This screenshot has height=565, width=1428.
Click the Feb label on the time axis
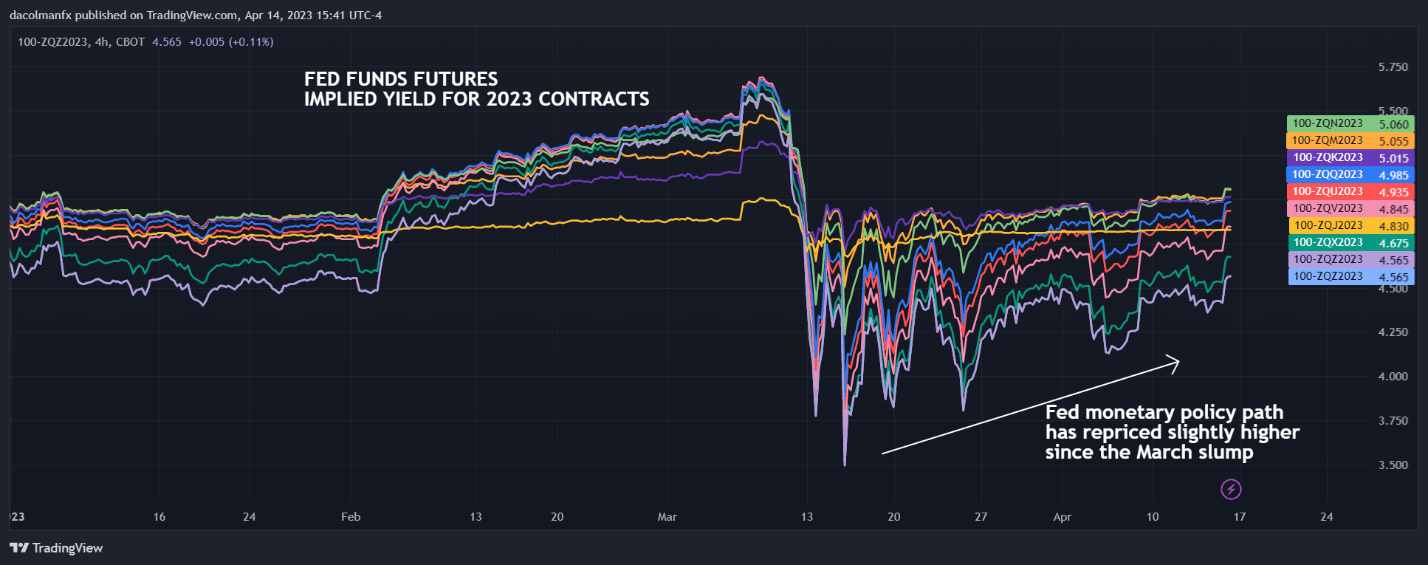coord(350,517)
